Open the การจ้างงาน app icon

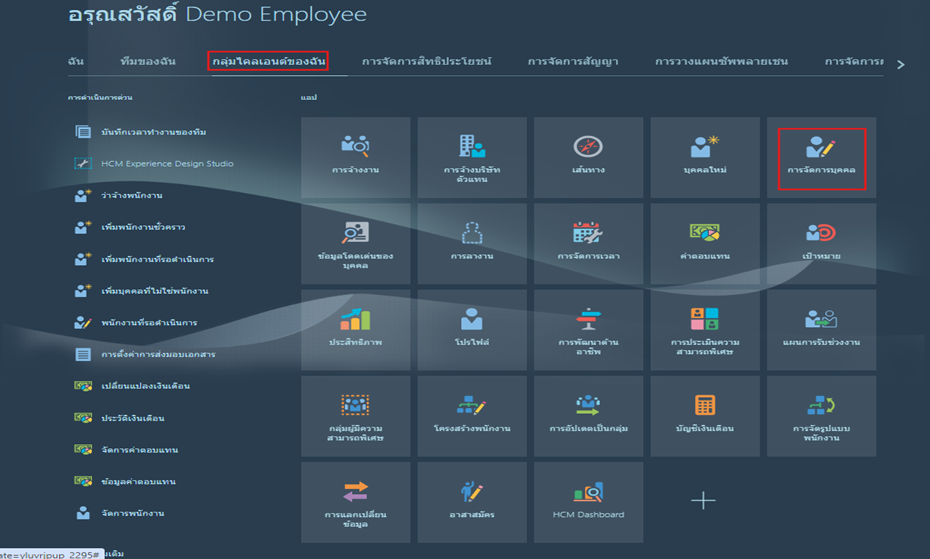(x=355, y=146)
